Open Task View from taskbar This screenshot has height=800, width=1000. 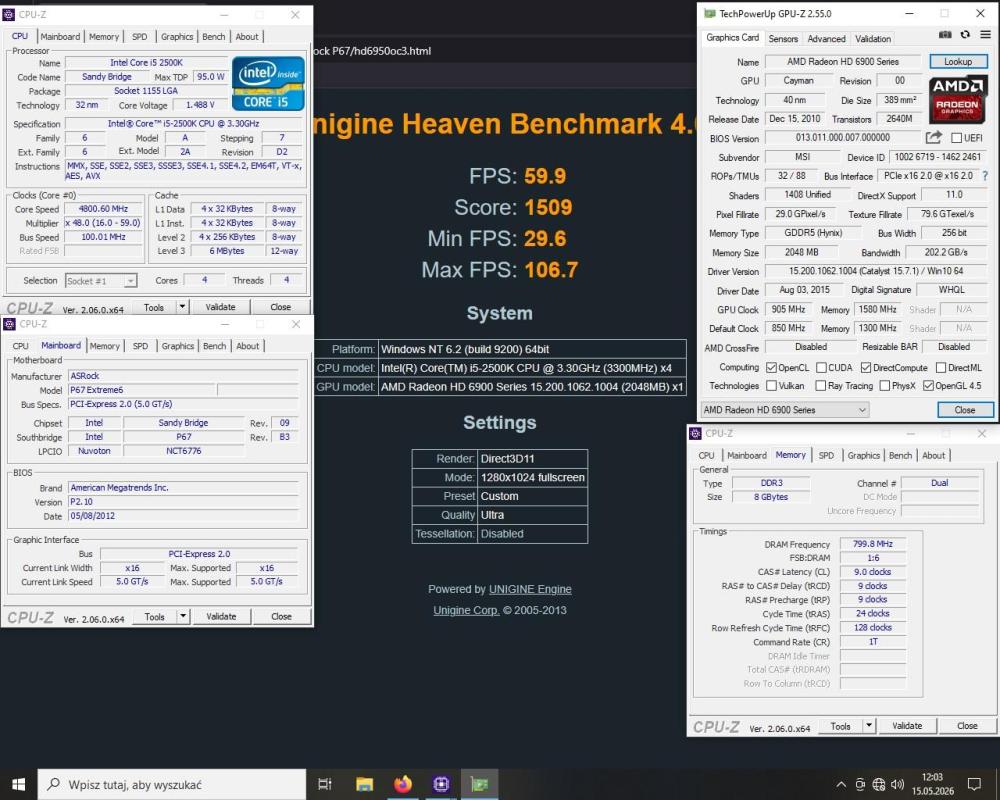[325, 784]
